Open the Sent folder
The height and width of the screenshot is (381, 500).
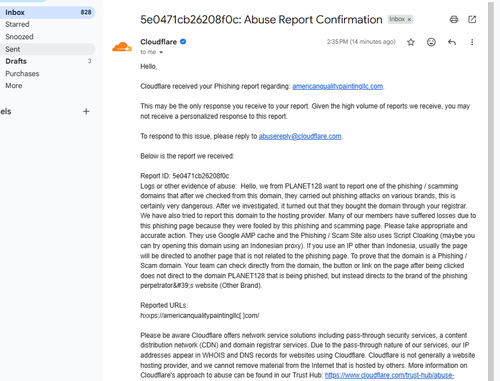(x=47, y=49)
